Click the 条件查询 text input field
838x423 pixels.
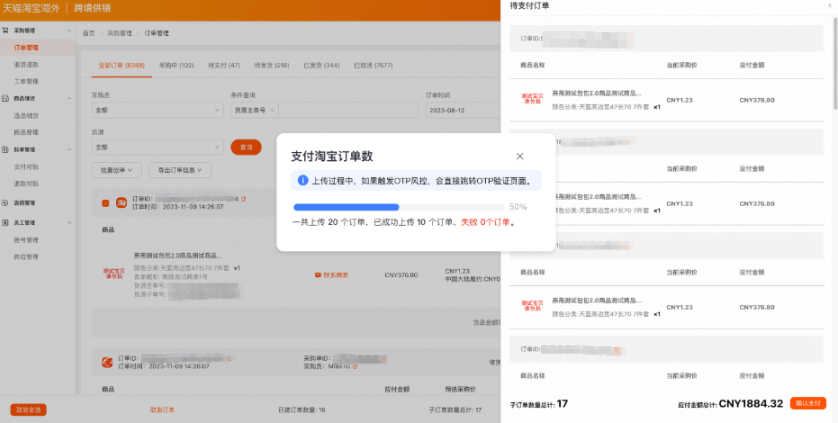coord(348,110)
